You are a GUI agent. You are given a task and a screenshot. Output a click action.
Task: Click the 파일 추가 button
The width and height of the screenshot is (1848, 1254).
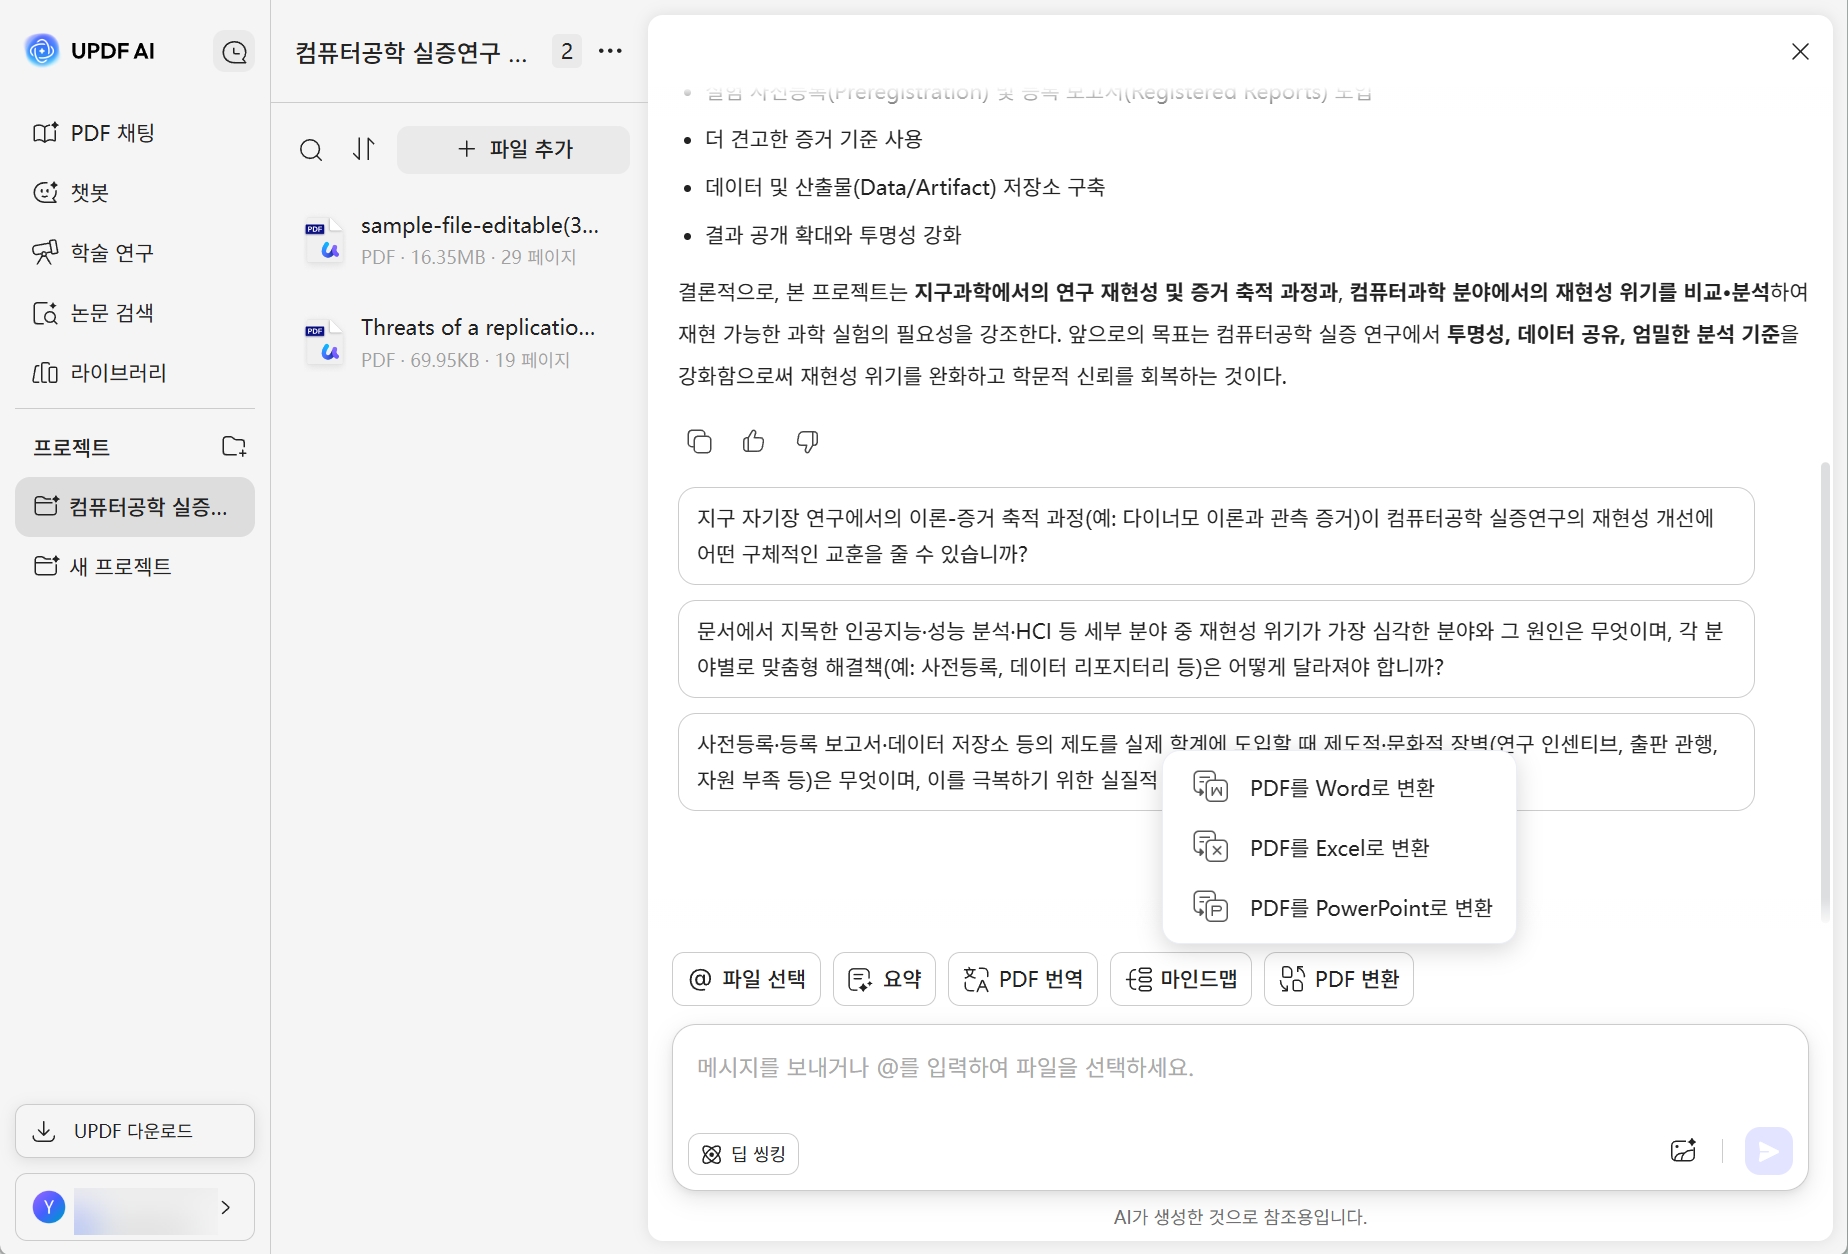click(x=513, y=149)
